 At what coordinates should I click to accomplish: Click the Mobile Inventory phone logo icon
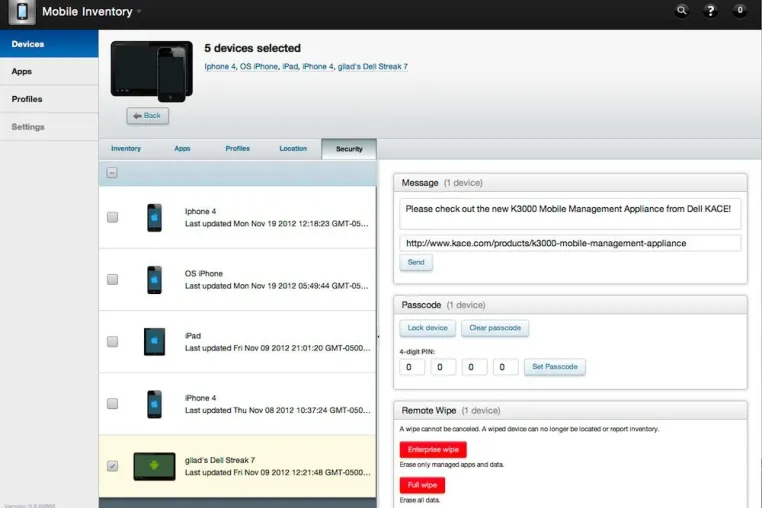(x=22, y=11)
